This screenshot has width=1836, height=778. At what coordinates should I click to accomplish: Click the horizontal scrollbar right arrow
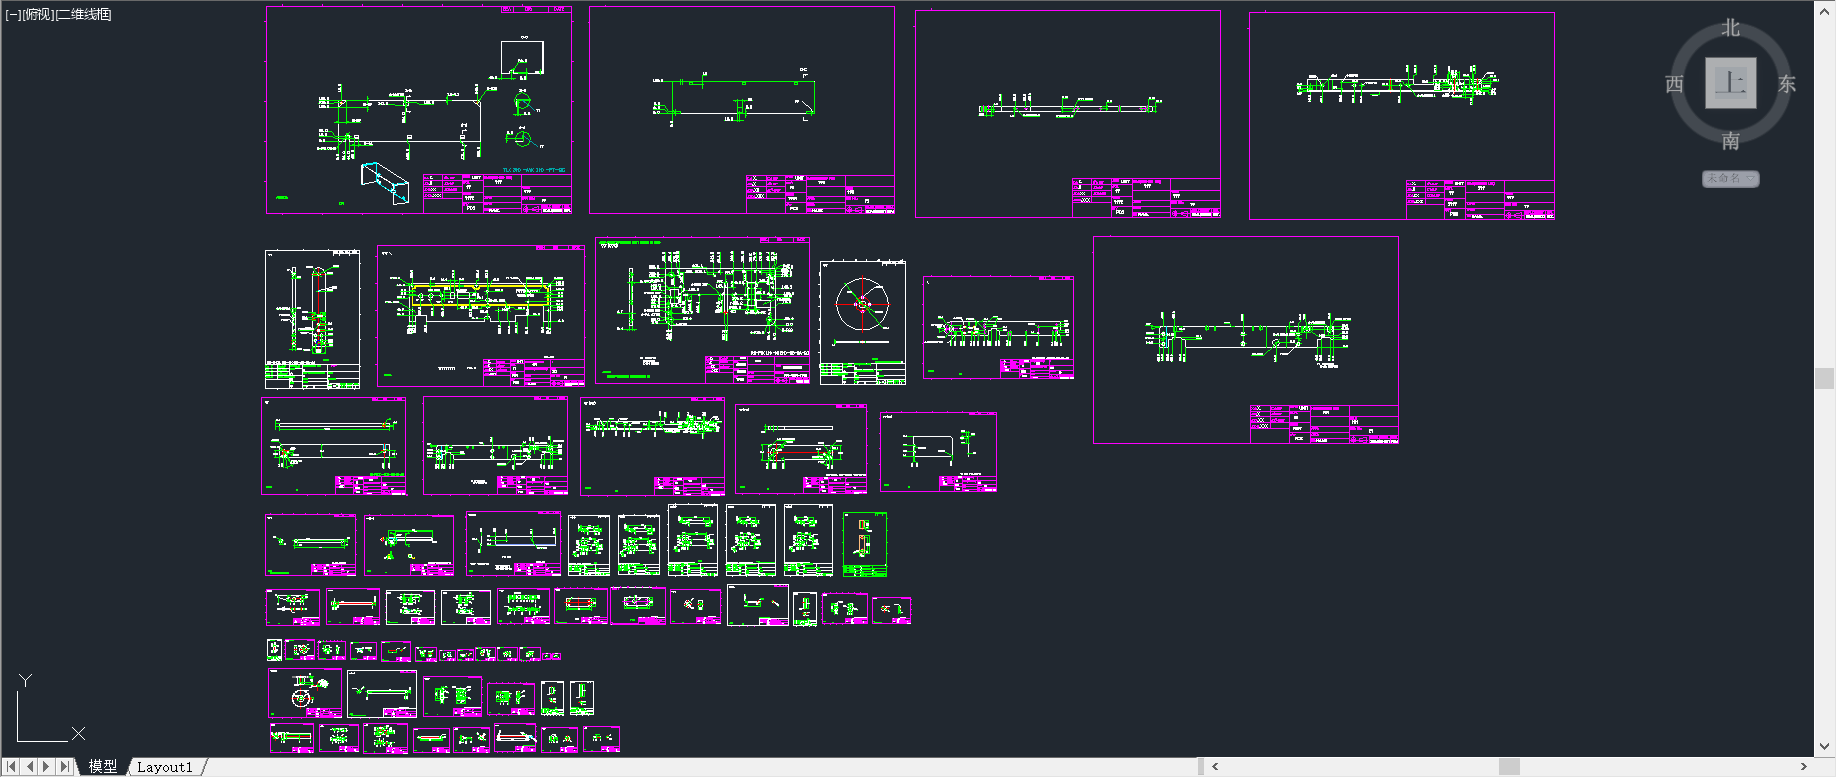pos(1803,767)
